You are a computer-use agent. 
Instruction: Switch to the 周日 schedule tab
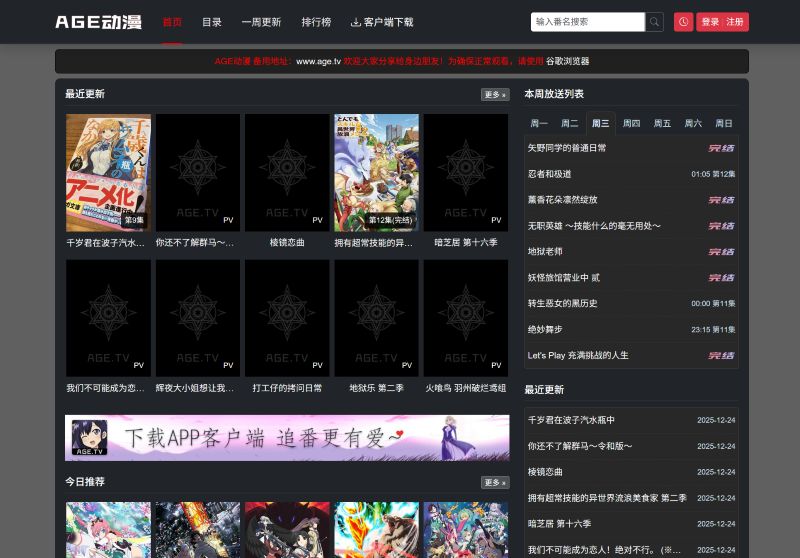tap(723, 123)
